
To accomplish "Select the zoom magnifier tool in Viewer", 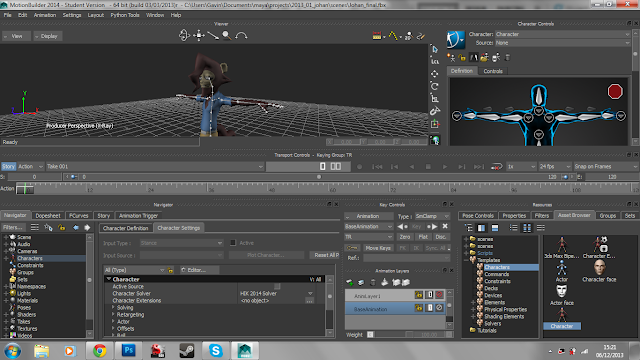I will (x=227, y=36).
